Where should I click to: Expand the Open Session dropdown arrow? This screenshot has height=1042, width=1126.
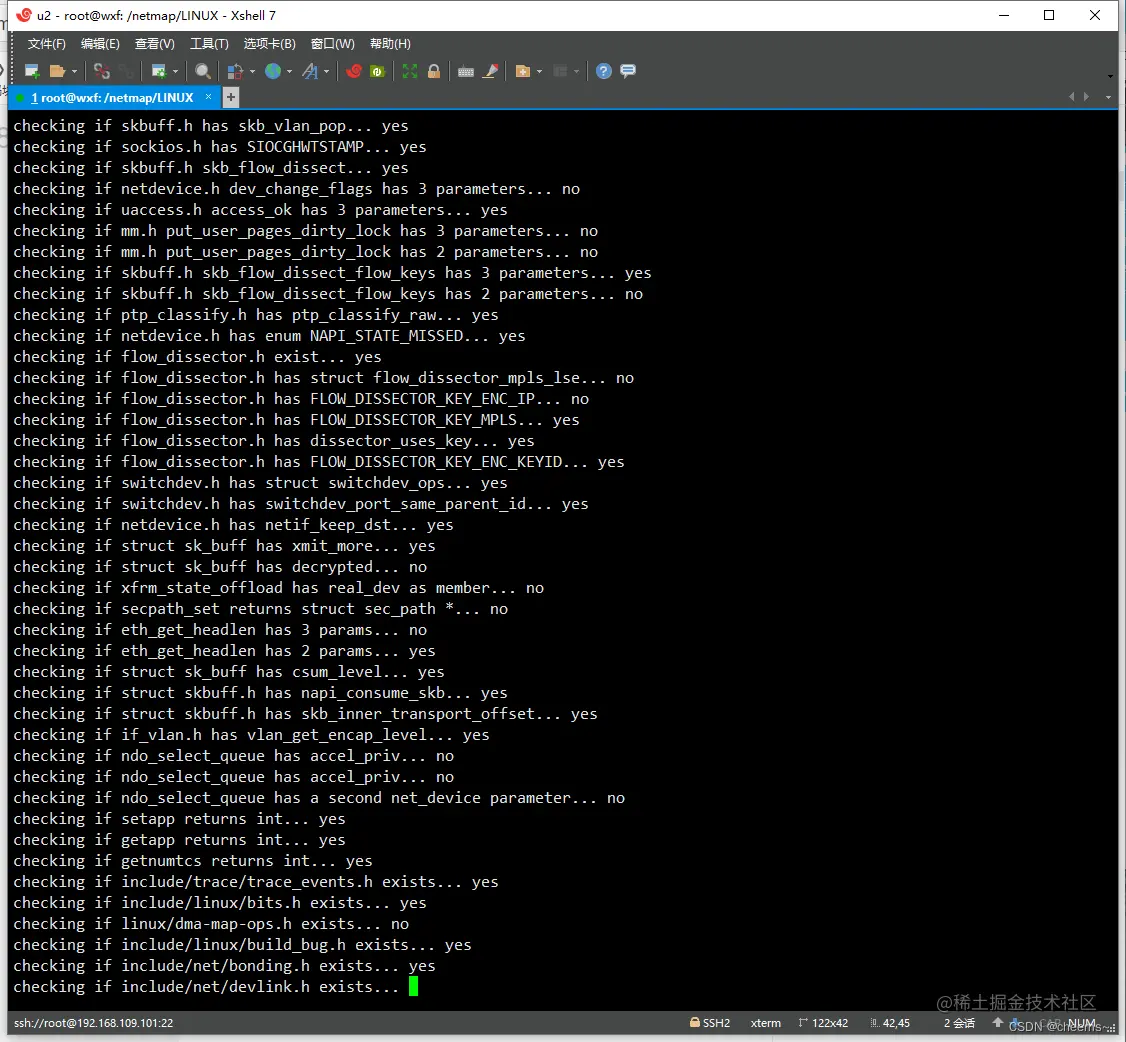[x=74, y=71]
